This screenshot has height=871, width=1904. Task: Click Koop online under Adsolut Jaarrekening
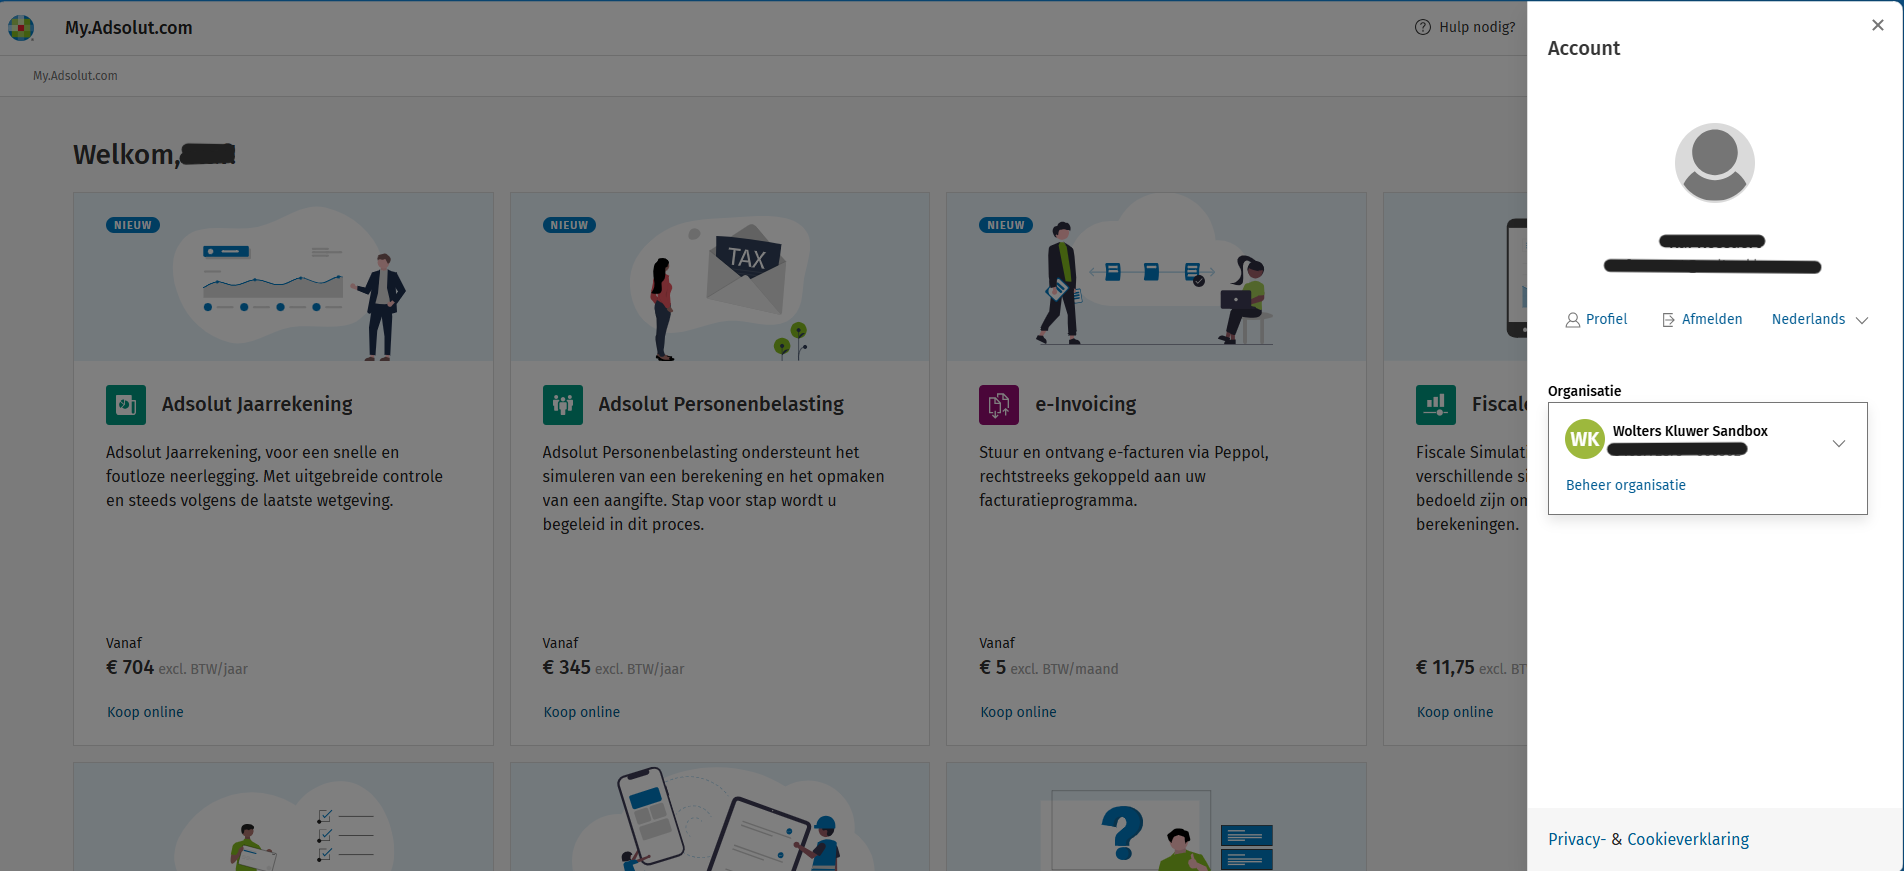point(145,712)
